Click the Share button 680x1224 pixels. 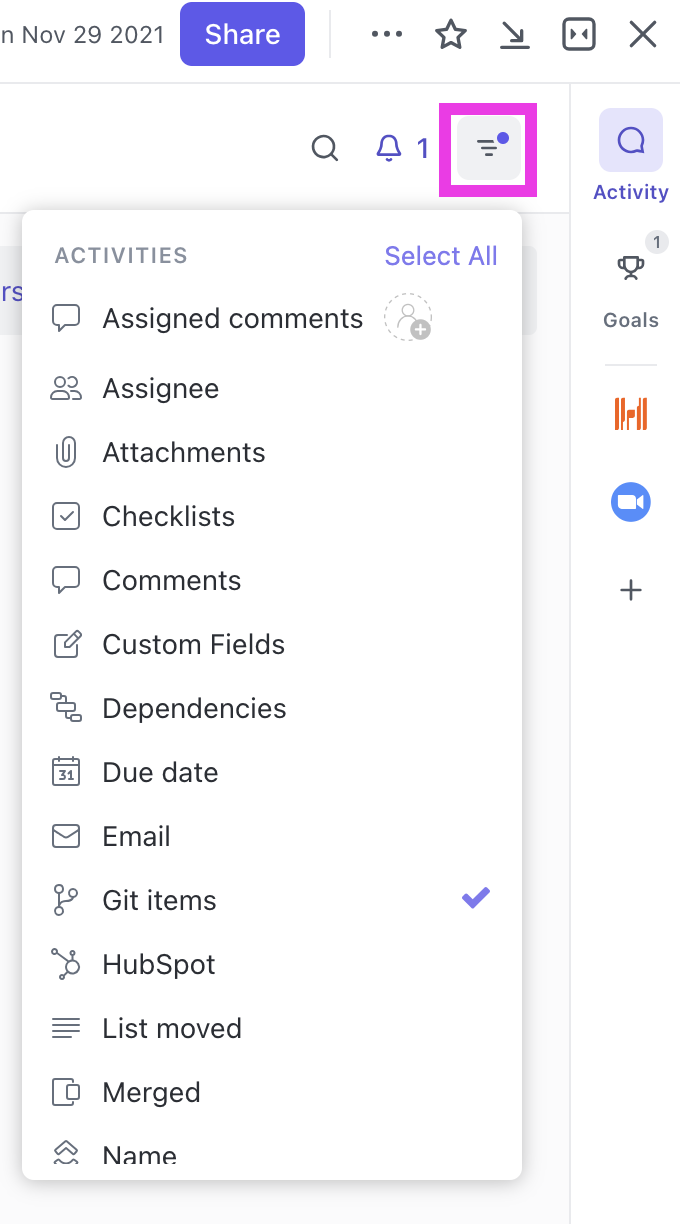click(241, 34)
